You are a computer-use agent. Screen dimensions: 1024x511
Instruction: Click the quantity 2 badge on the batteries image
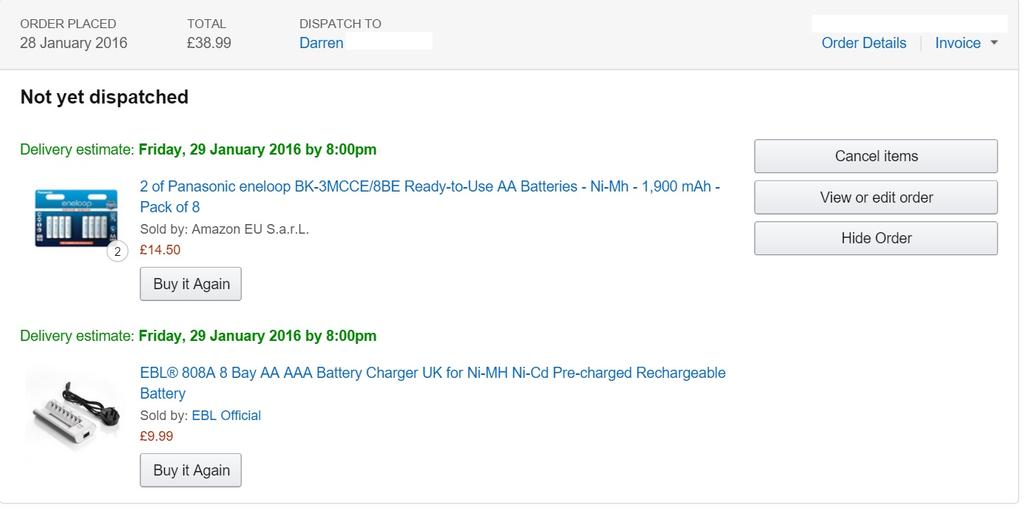(x=117, y=252)
